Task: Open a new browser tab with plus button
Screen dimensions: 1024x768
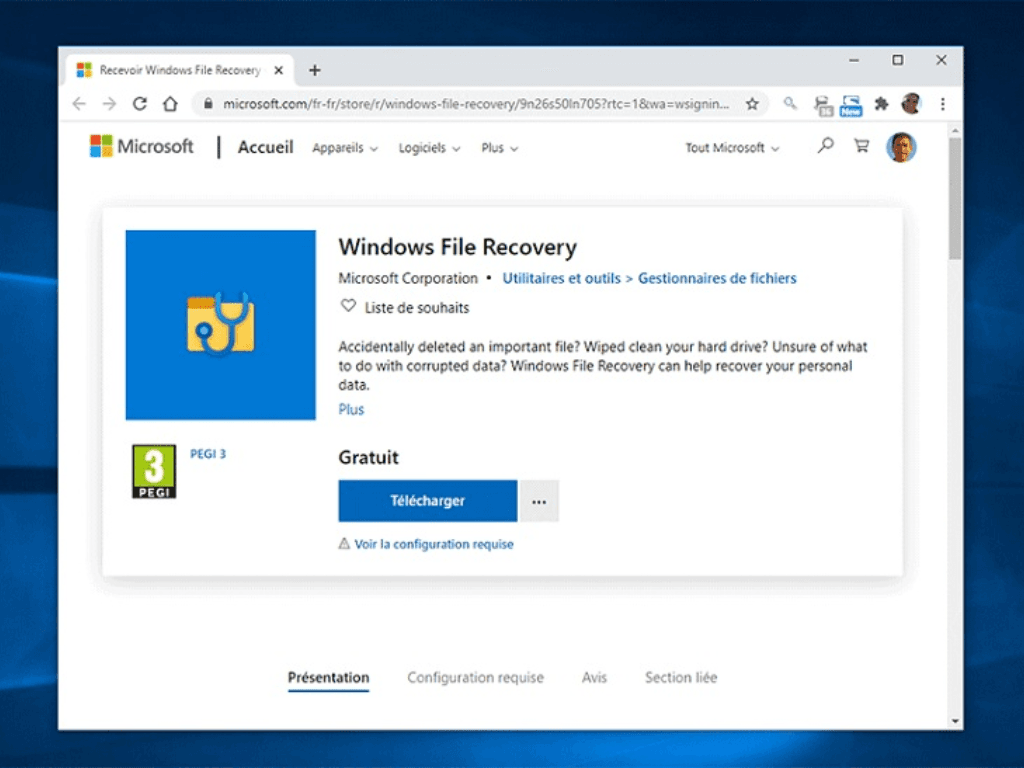Action: point(315,70)
